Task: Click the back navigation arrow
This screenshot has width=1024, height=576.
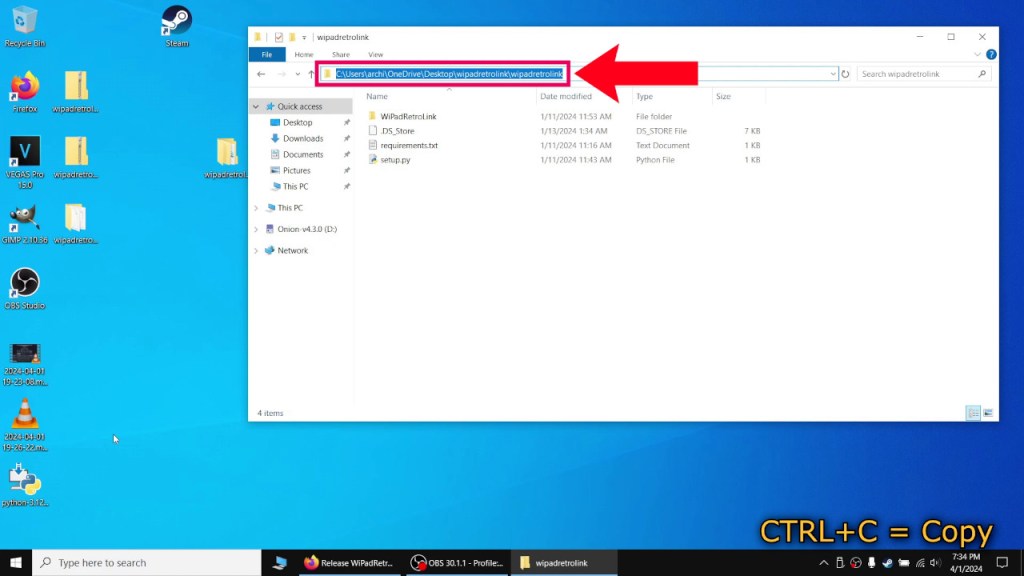Action: pyautogui.click(x=262, y=73)
